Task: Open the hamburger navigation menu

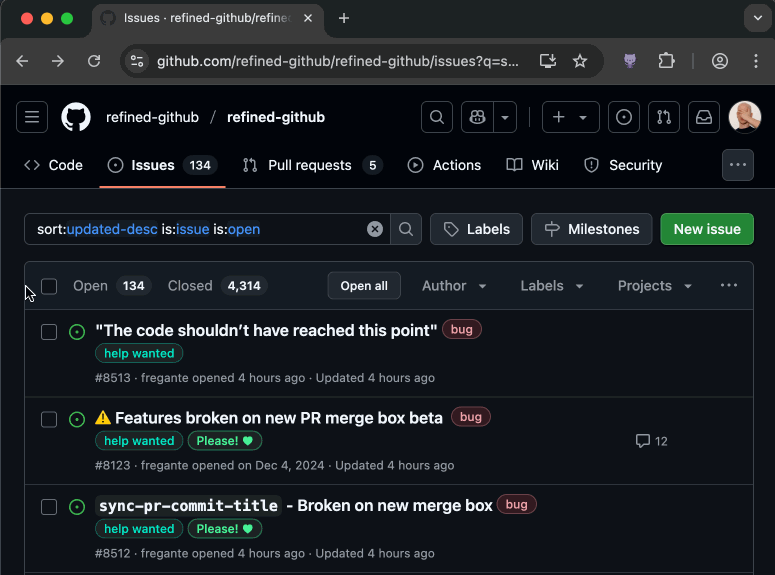Action: pos(32,117)
